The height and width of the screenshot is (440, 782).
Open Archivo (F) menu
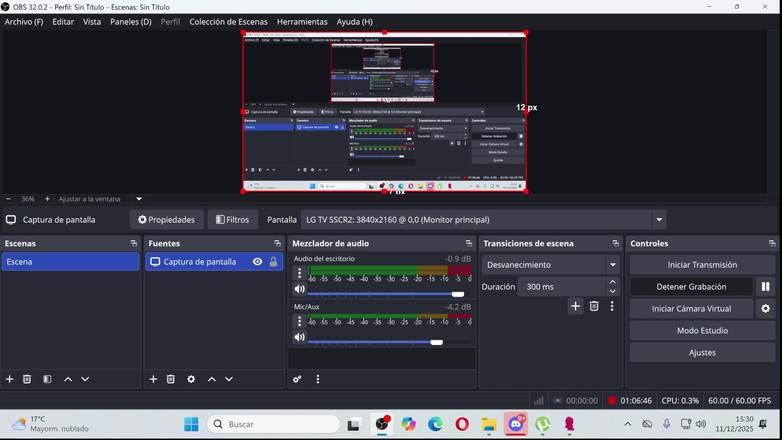point(24,22)
